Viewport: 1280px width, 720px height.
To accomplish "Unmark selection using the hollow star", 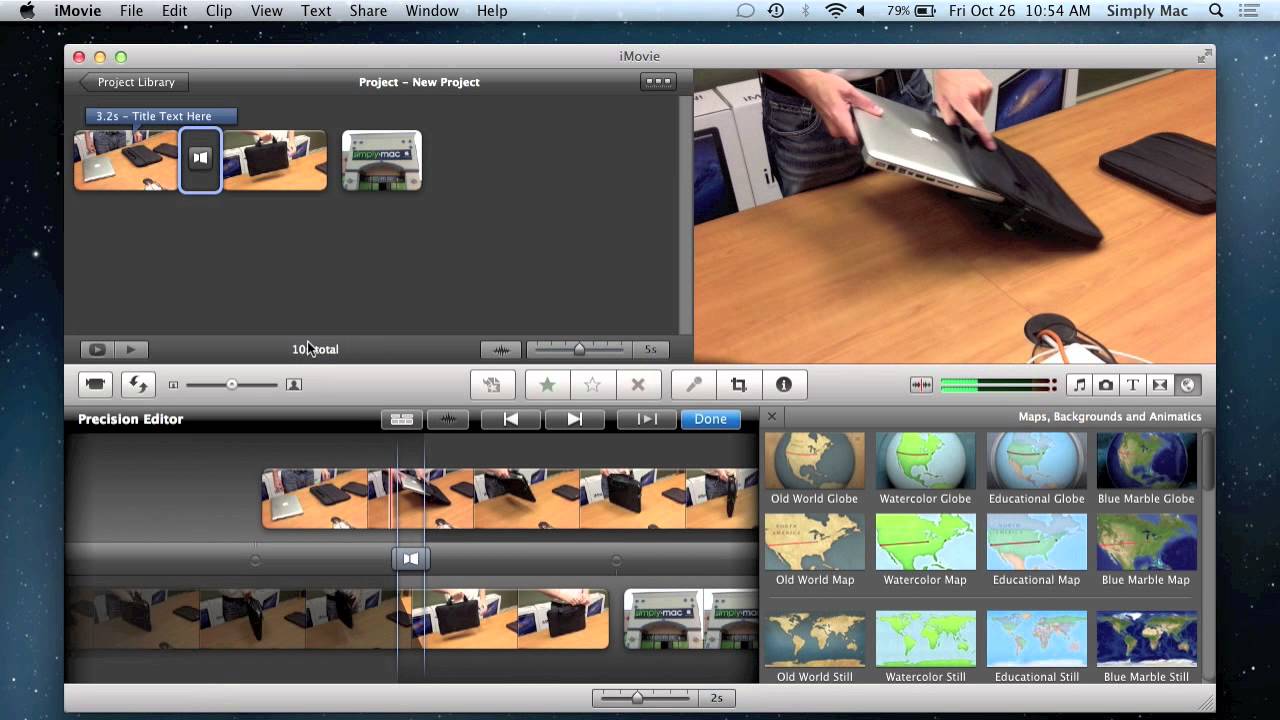I will 592,384.
